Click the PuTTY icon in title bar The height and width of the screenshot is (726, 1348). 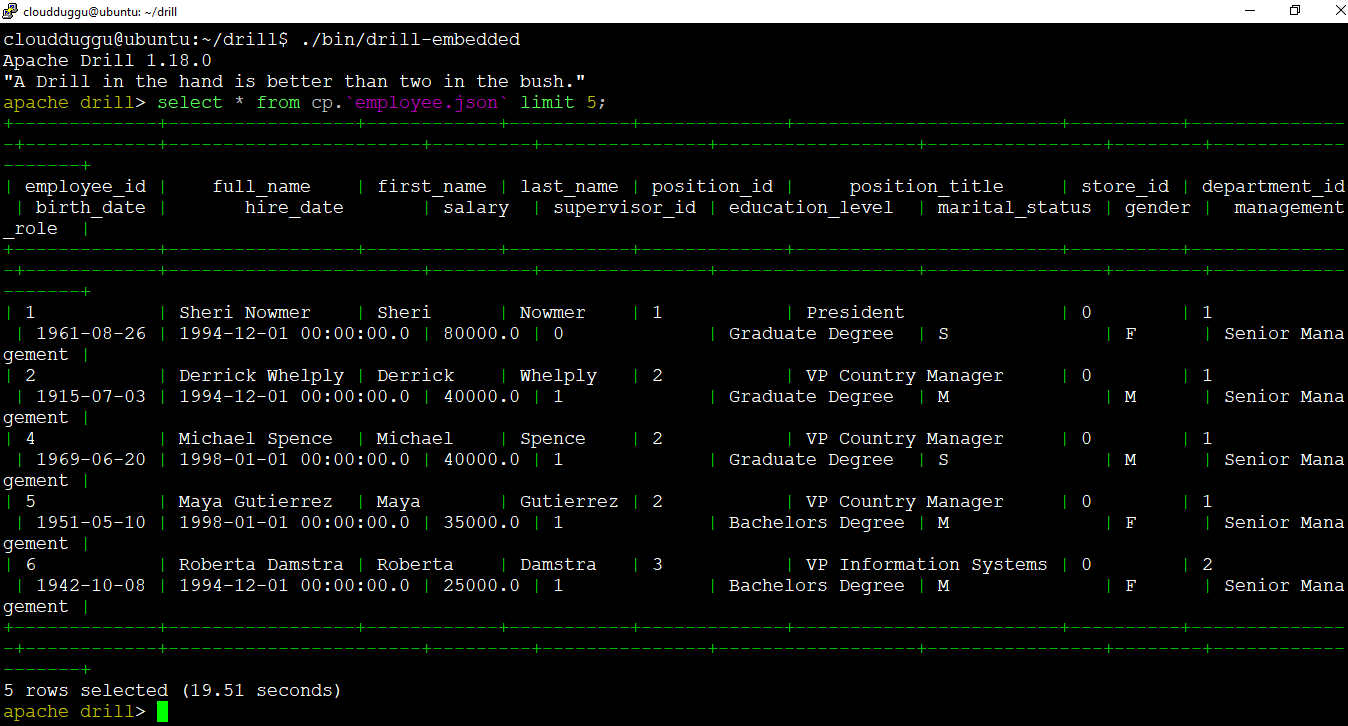9,11
